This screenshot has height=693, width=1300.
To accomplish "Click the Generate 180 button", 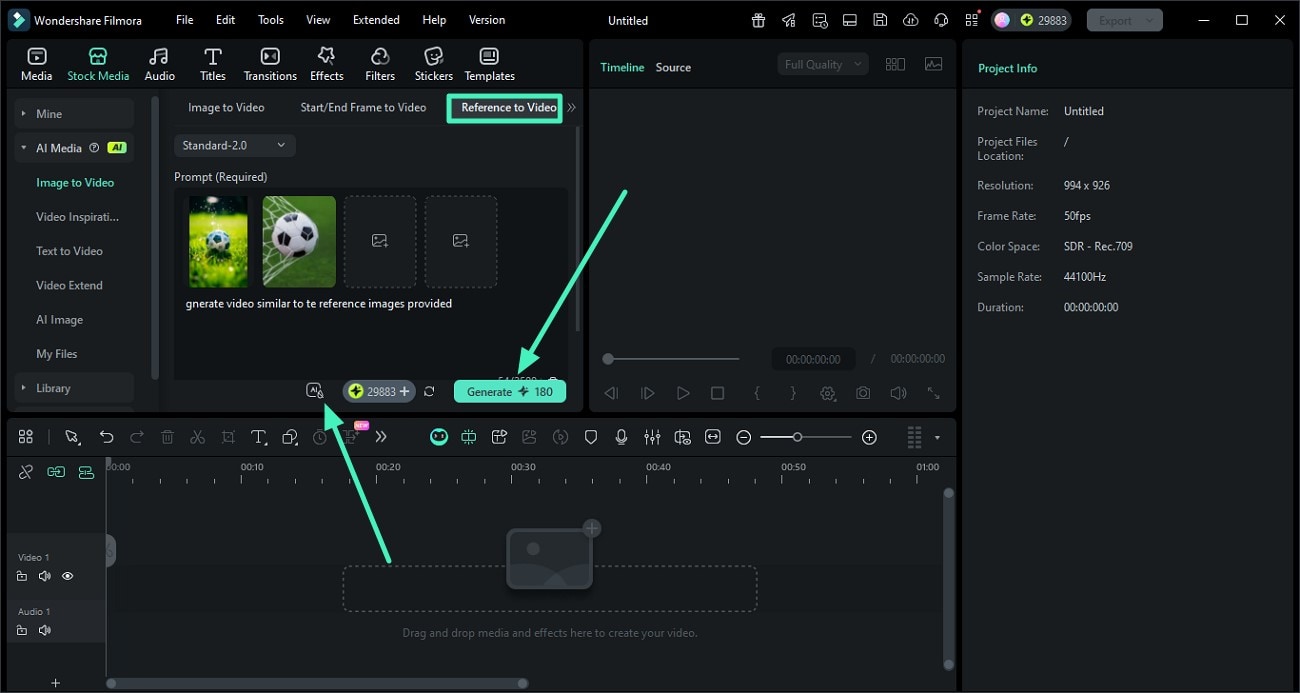I will coord(510,391).
